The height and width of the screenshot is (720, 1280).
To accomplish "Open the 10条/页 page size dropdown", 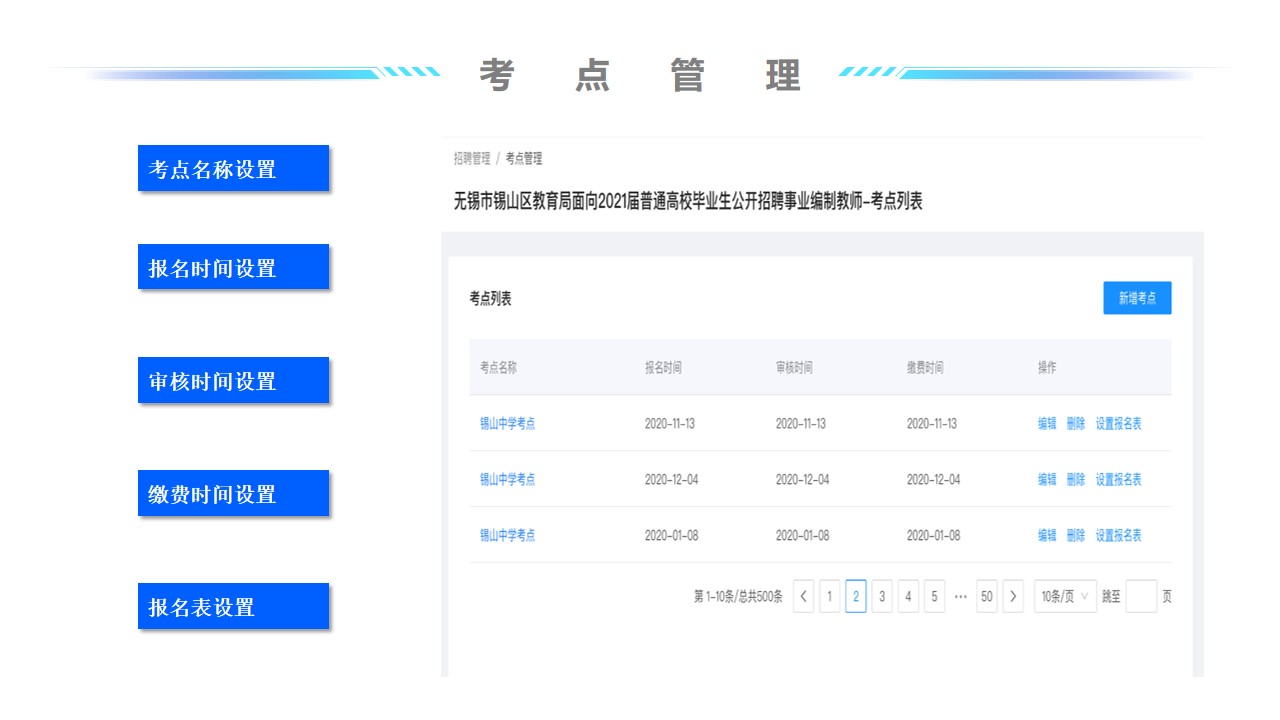I will click(x=1065, y=596).
